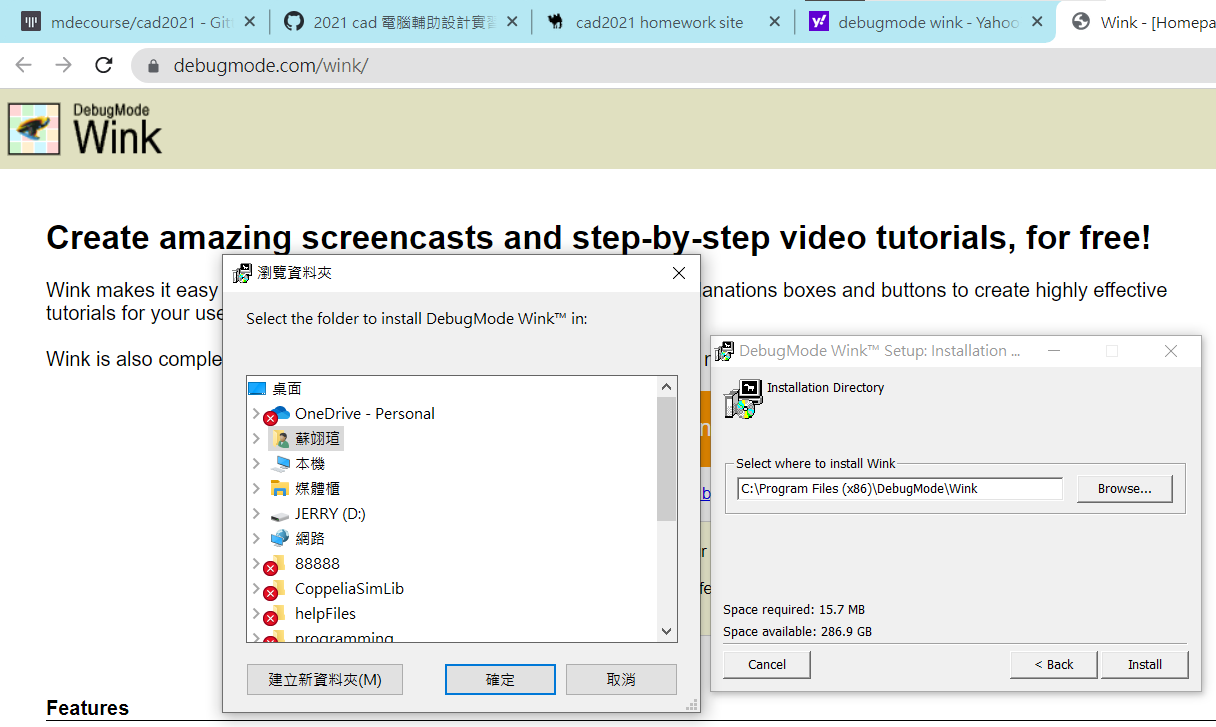Click the browser address bar URL

coord(271,66)
